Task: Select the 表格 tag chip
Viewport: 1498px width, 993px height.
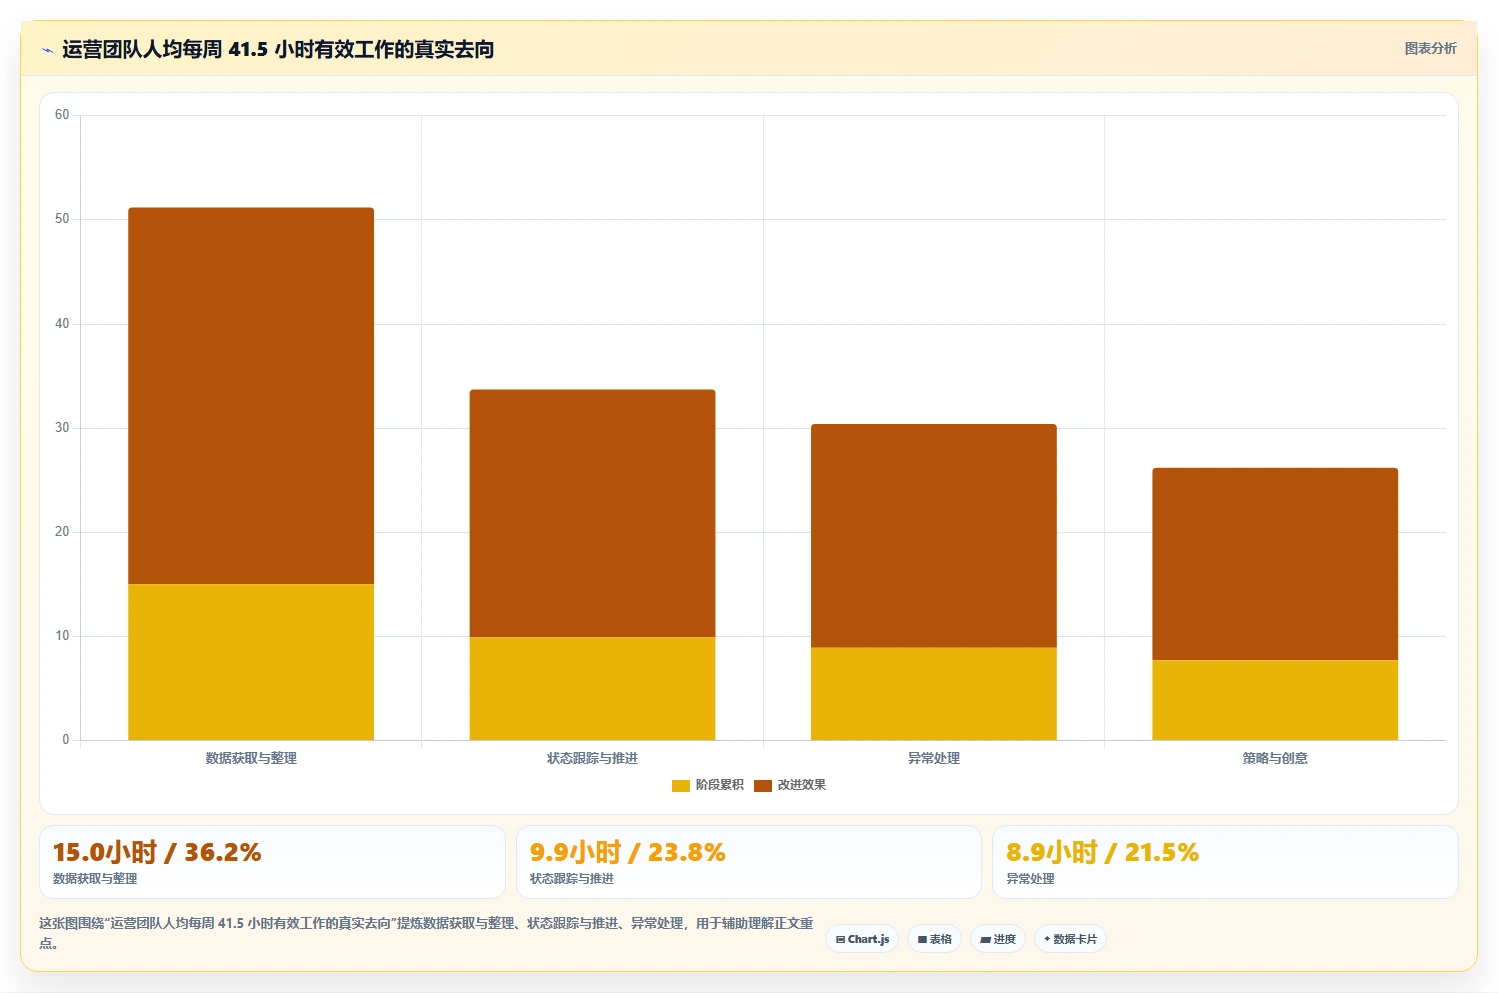Action: click(934, 939)
